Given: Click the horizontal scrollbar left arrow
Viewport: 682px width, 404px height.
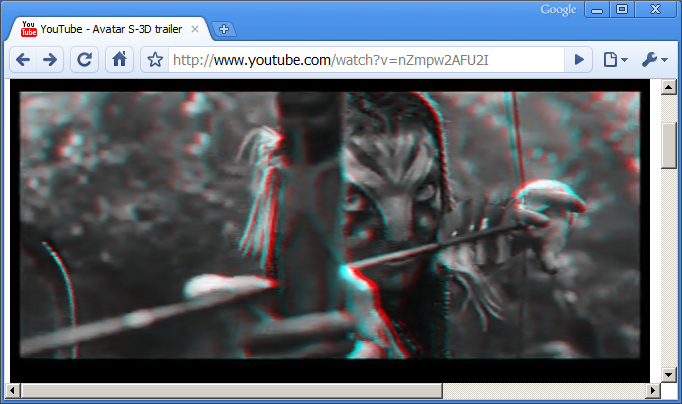Looking at the screenshot, I should coord(15,389).
